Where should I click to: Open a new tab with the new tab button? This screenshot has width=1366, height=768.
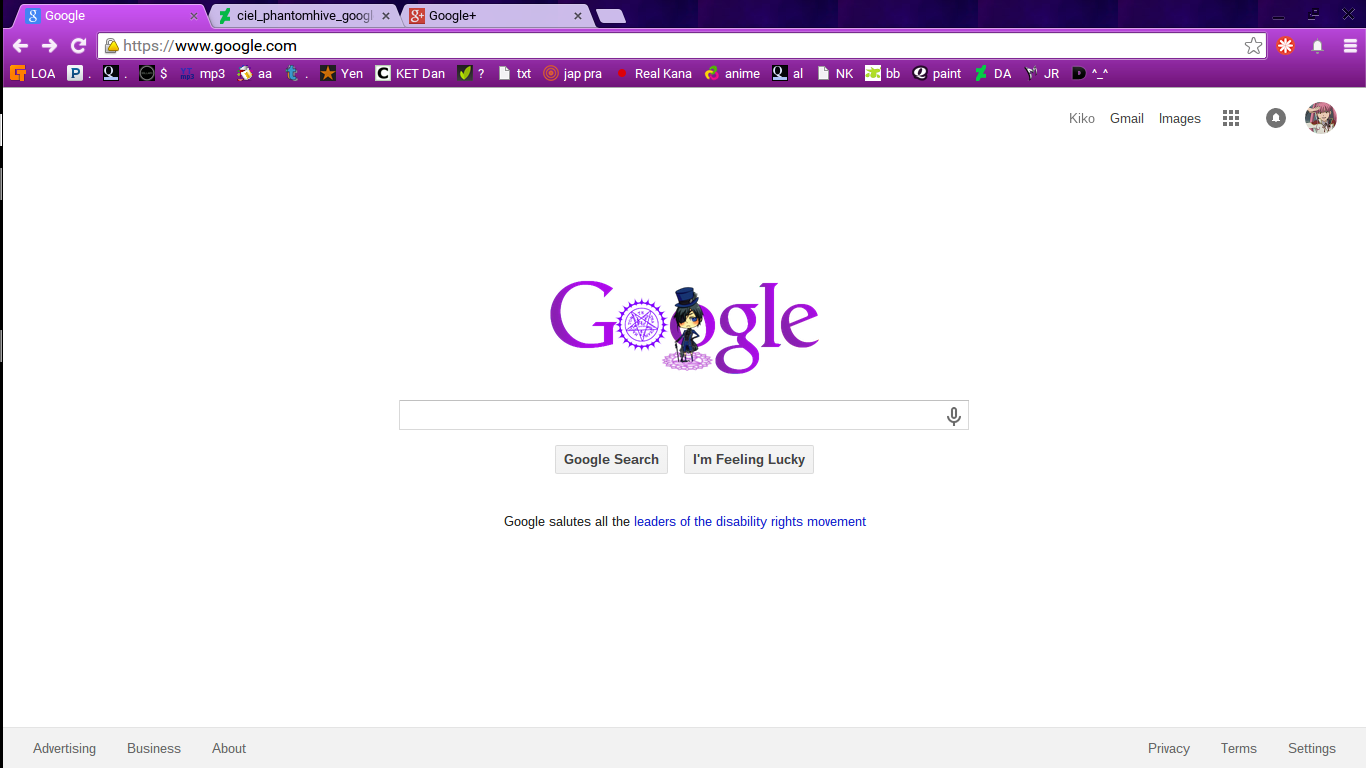click(611, 16)
